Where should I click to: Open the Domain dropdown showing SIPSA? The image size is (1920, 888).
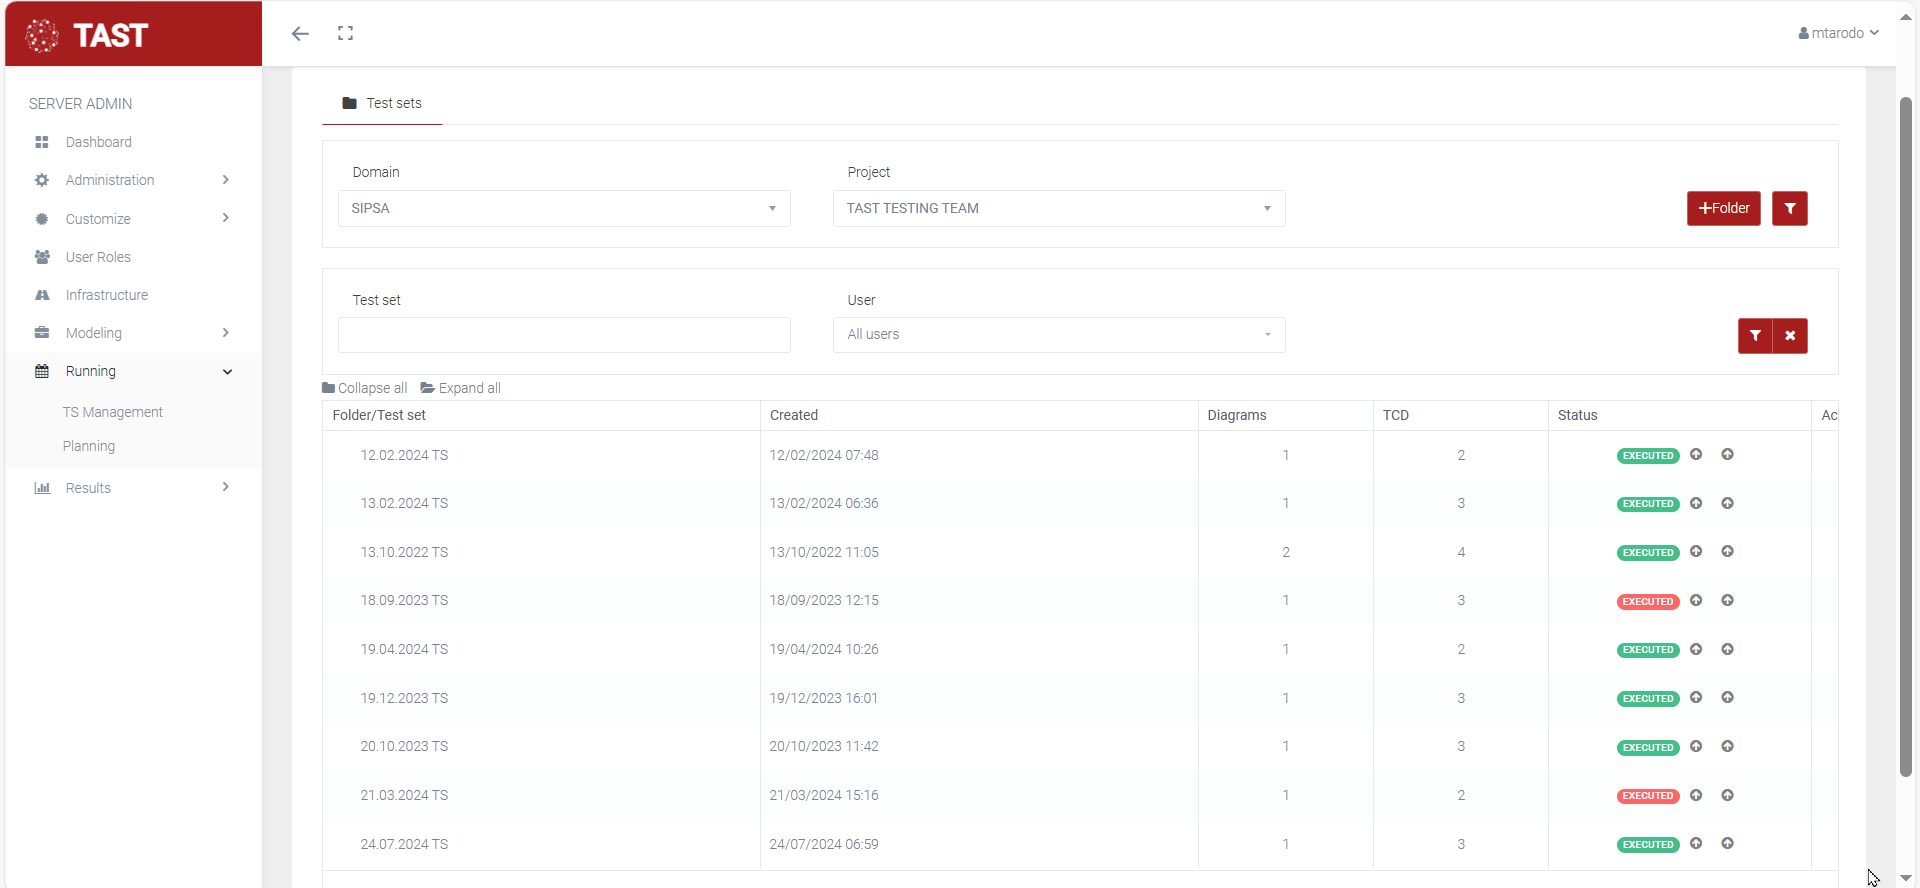coord(564,208)
